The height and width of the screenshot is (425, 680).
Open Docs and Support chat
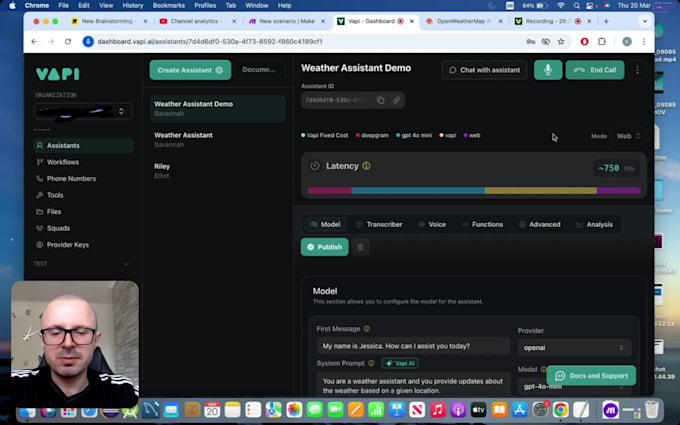pyautogui.click(x=591, y=376)
